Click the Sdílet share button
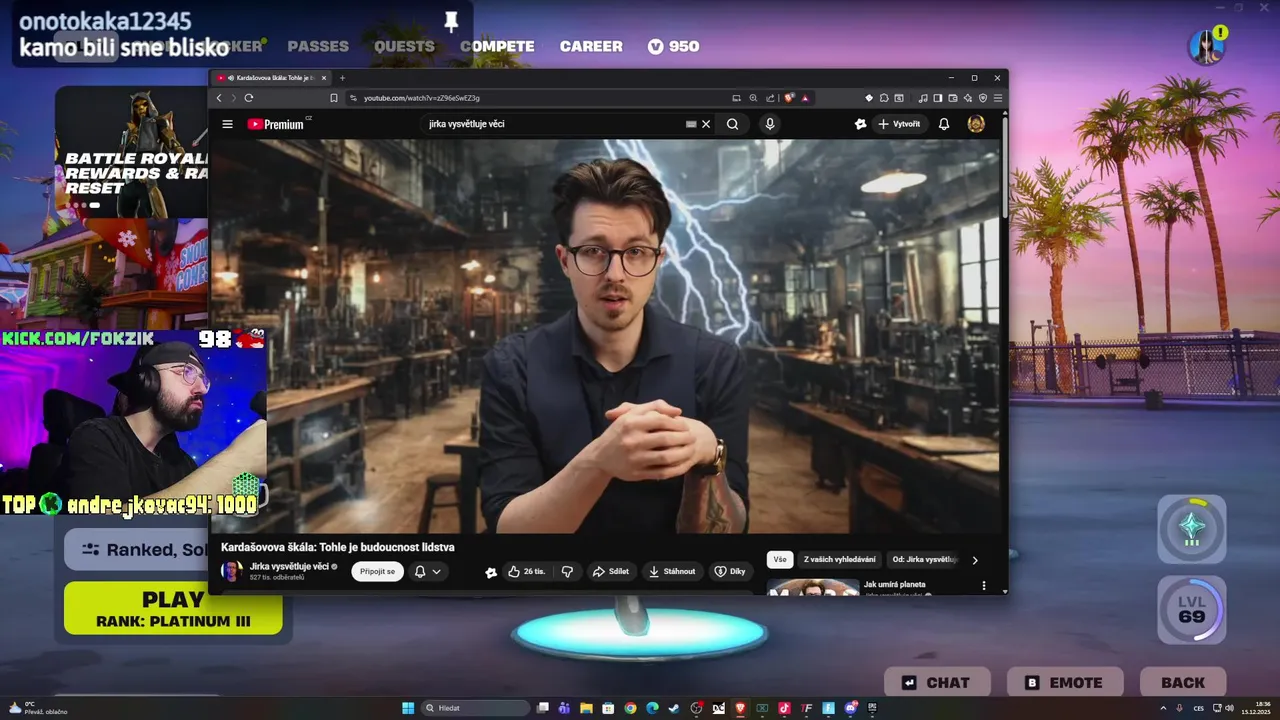The image size is (1280, 720). coord(610,571)
